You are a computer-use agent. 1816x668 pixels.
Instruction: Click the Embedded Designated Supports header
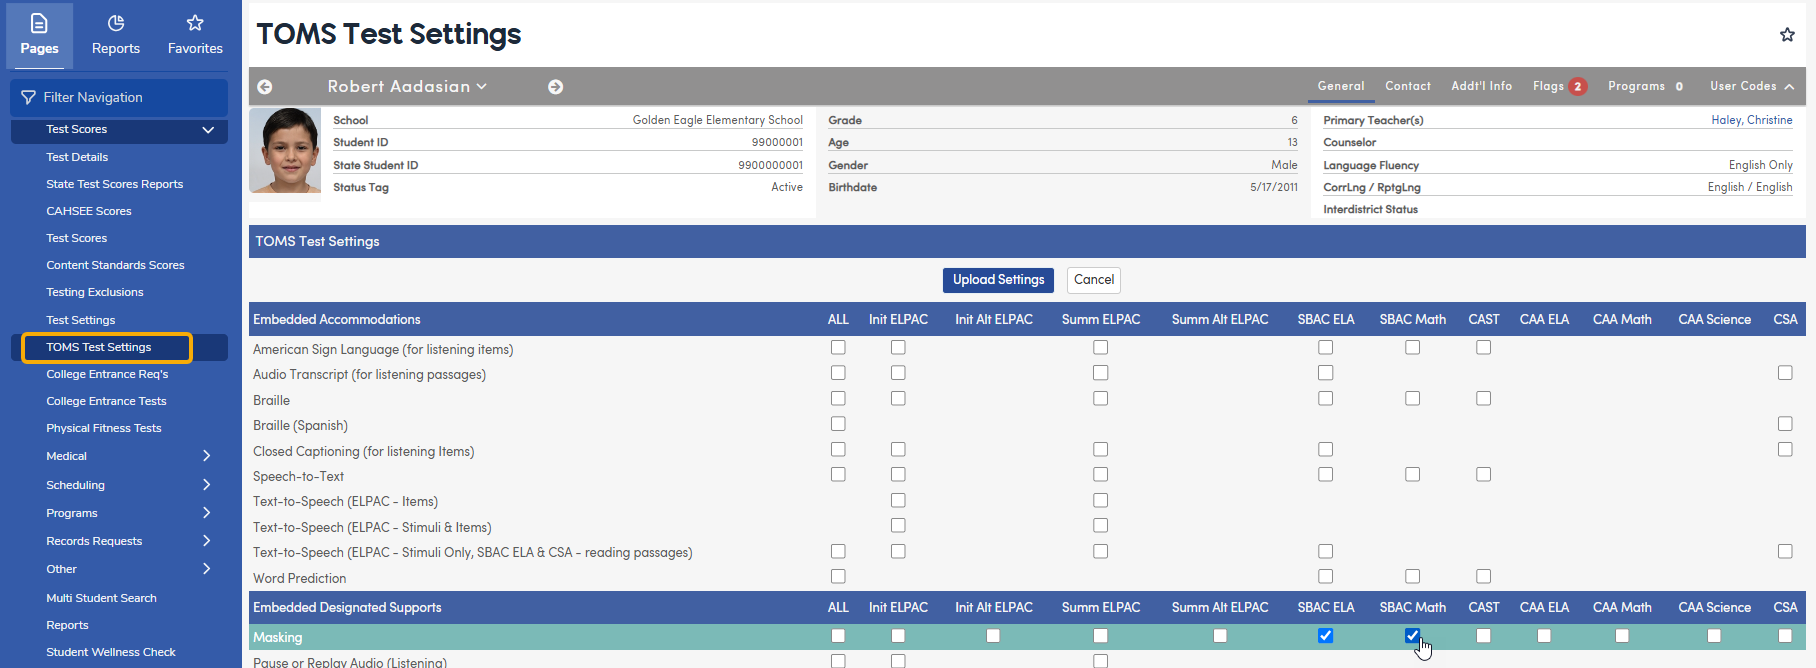click(x=347, y=607)
